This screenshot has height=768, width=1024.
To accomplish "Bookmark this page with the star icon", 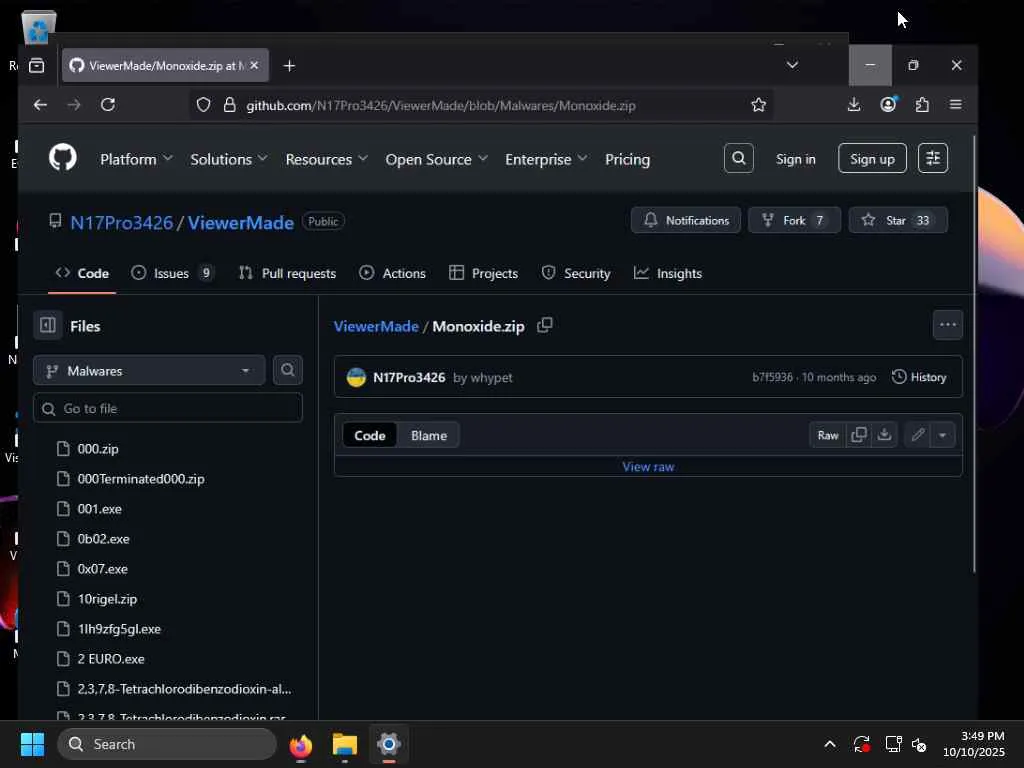I will point(758,105).
